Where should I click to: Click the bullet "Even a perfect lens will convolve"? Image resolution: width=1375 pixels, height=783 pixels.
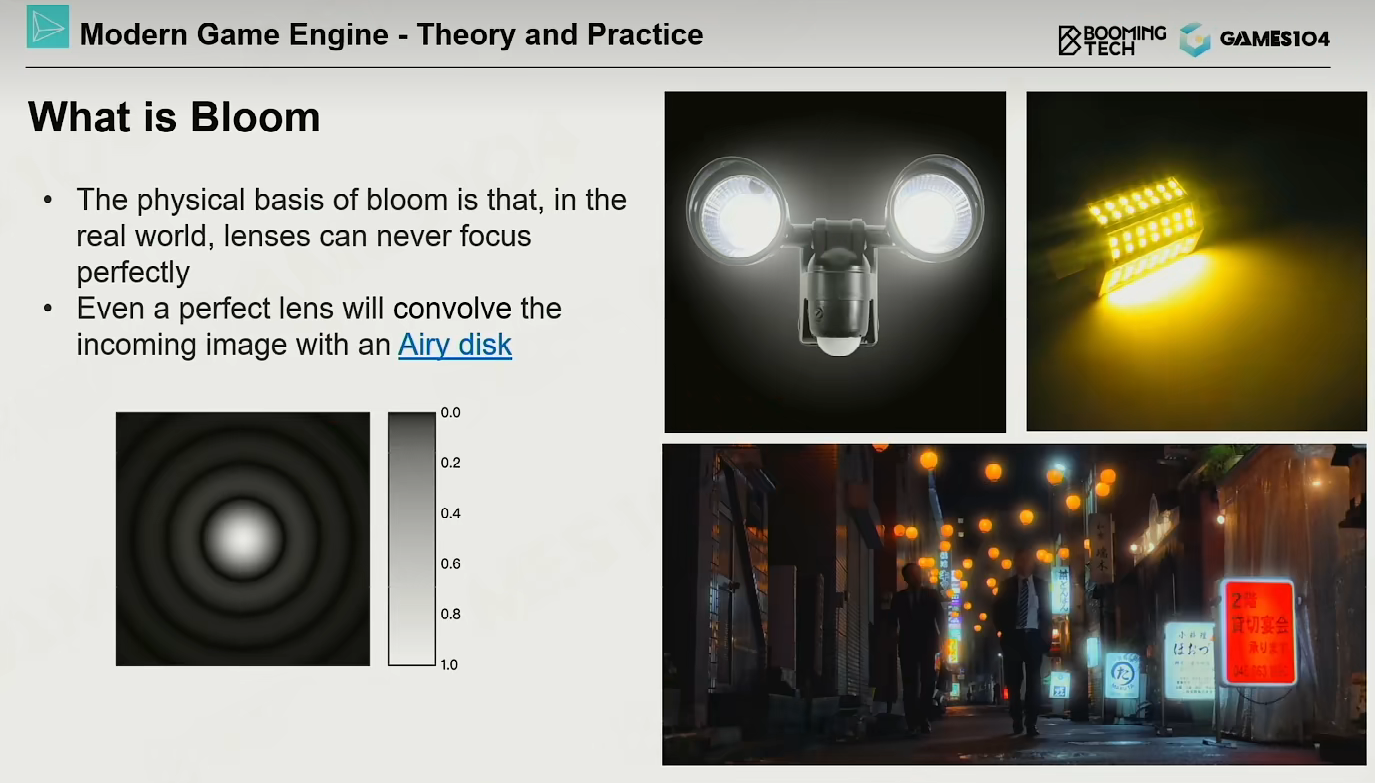coord(318,326)
